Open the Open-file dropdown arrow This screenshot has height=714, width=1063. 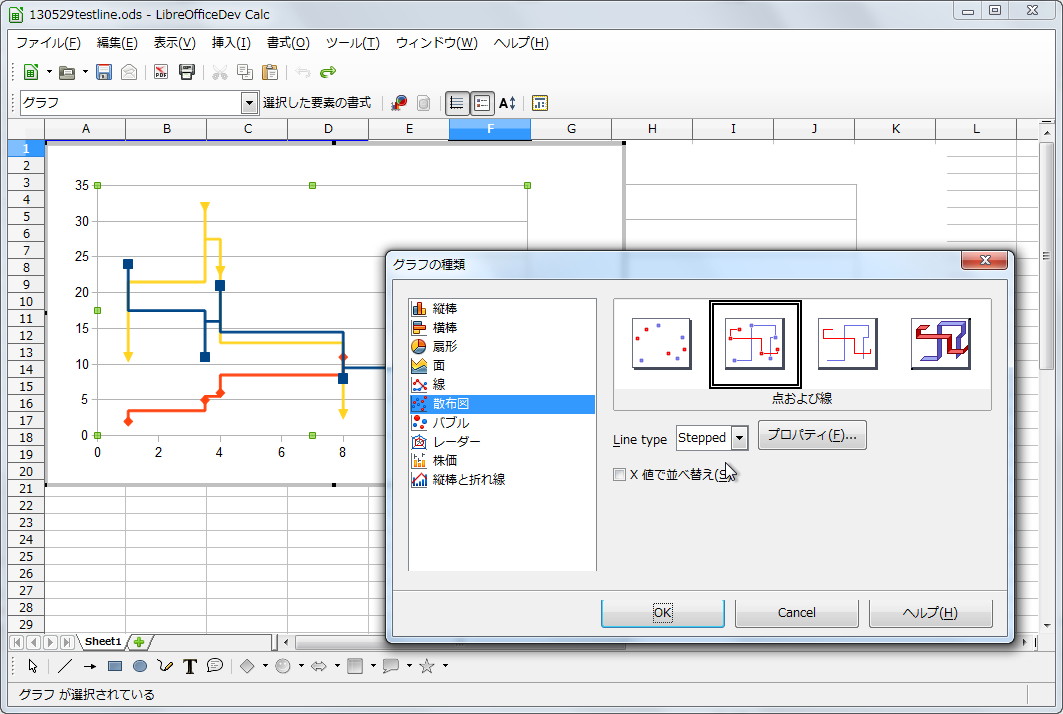pos(85,72)
